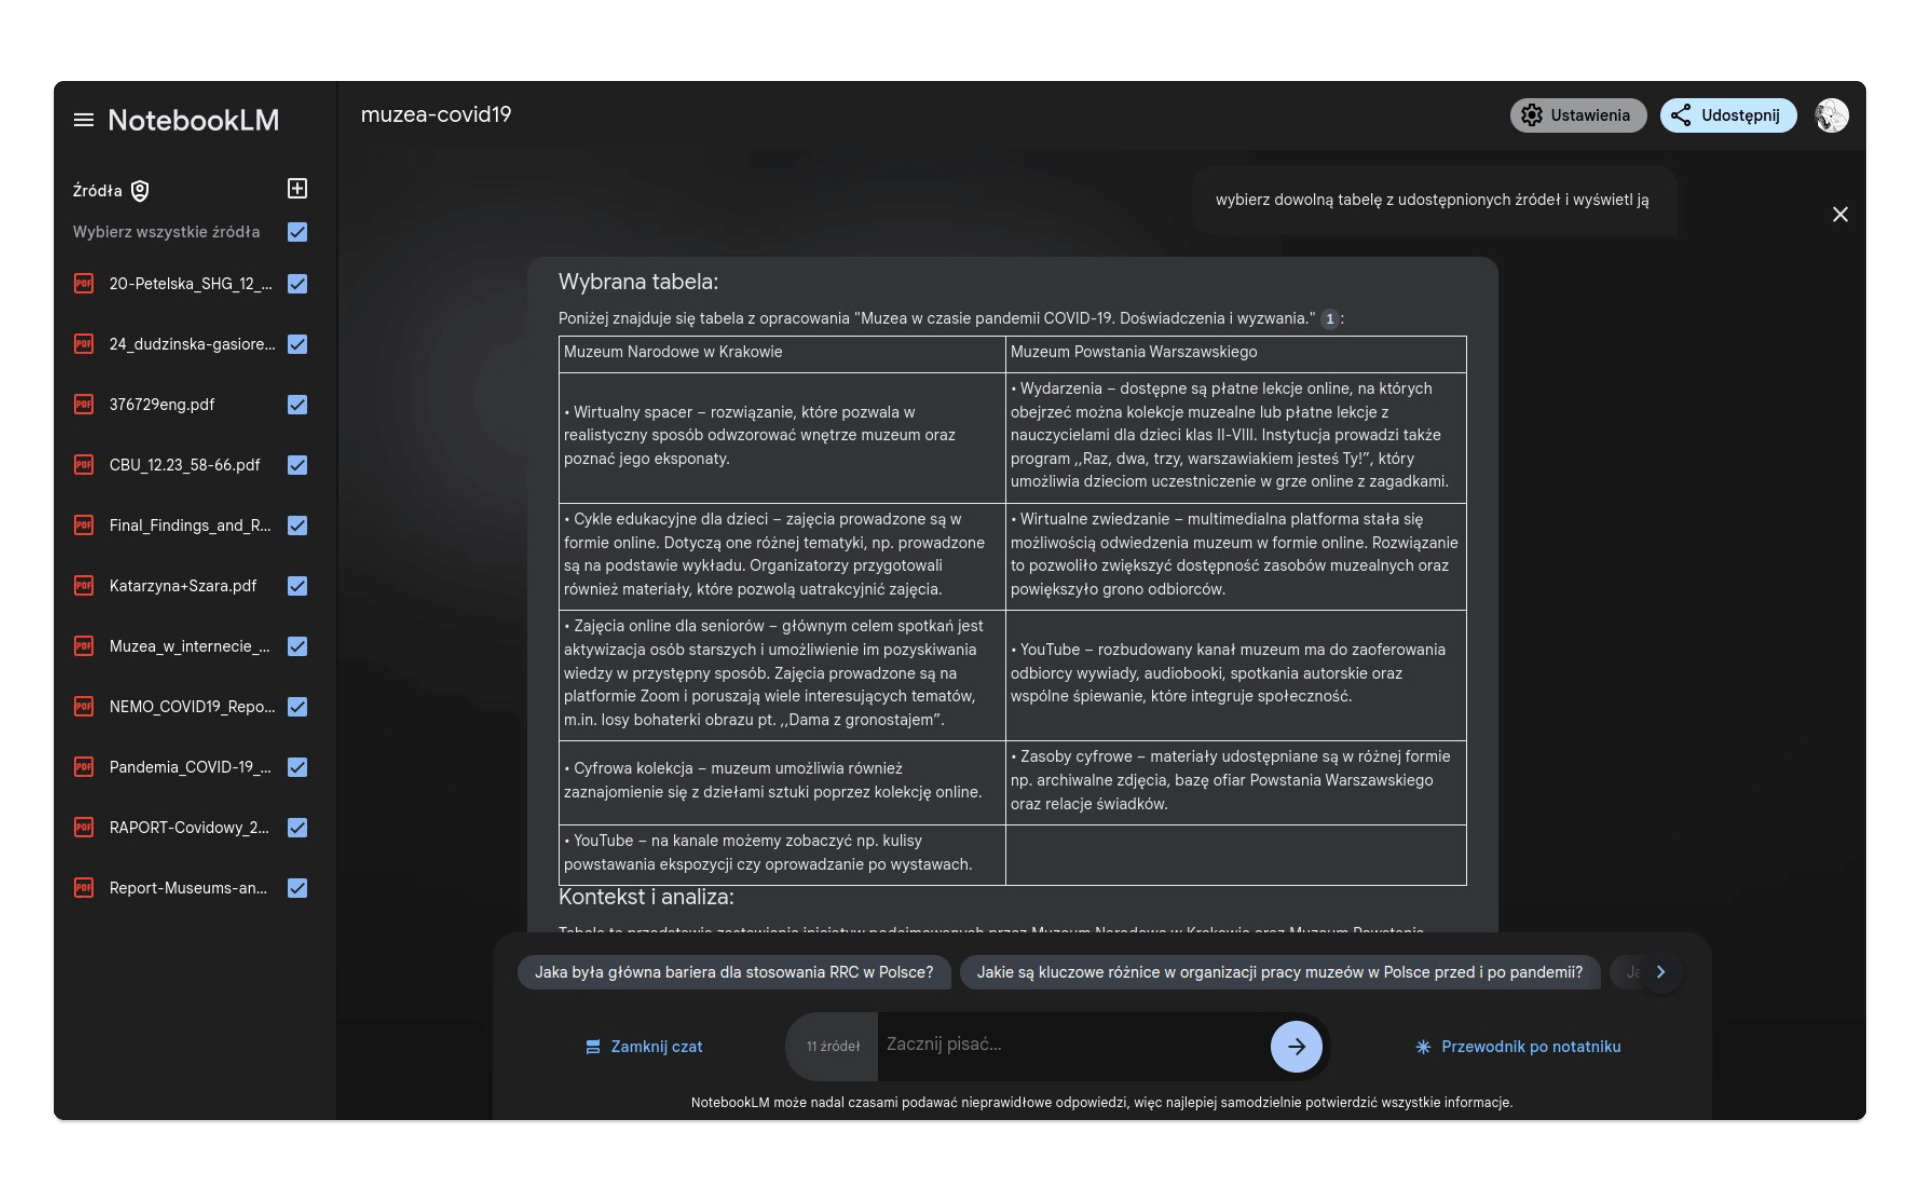The height and width of the screenshot is (1200, 1920).
Task: Uncheck the NEMO_COVID19_Repo source checkbox
Action: coord(297,707)
